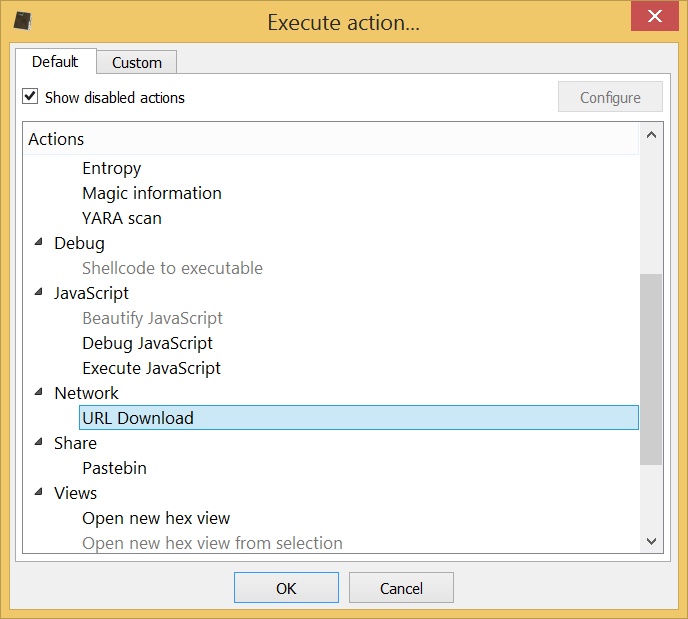This screenshot has width=688, height=619.
Task: Select the Beautify JavaScript action
Action: pyautogui.click(x=152, y=318)
